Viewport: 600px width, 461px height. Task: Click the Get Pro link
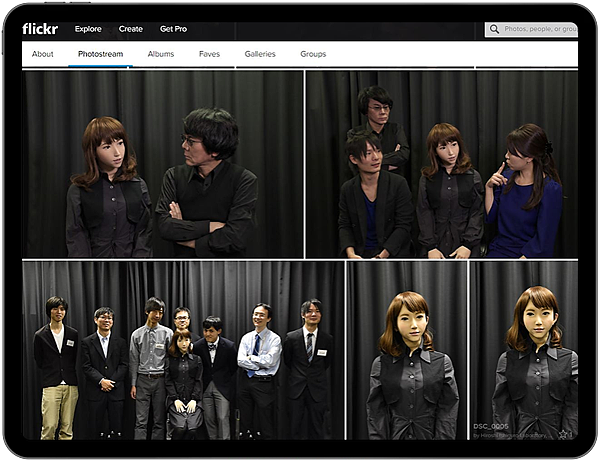(174, 30)
